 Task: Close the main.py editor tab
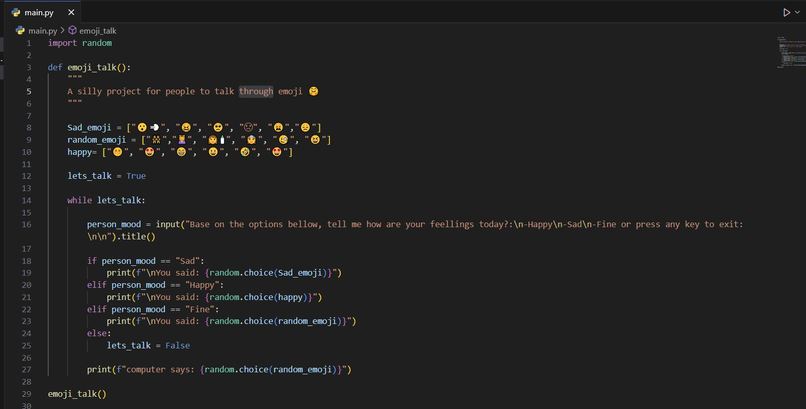click(71, 12)
